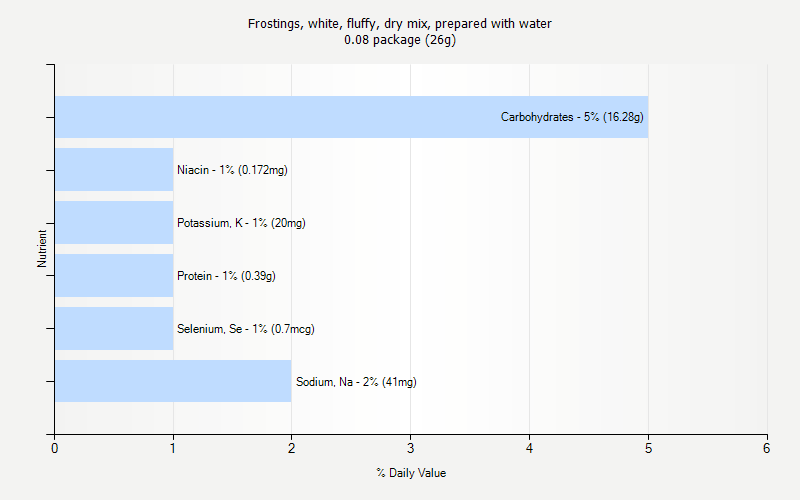The height and width of the screenshot is (500, 800).
Task: Click the "Carbohydrates - 5% (16.28g)" label
Action: tap(572, 117)
